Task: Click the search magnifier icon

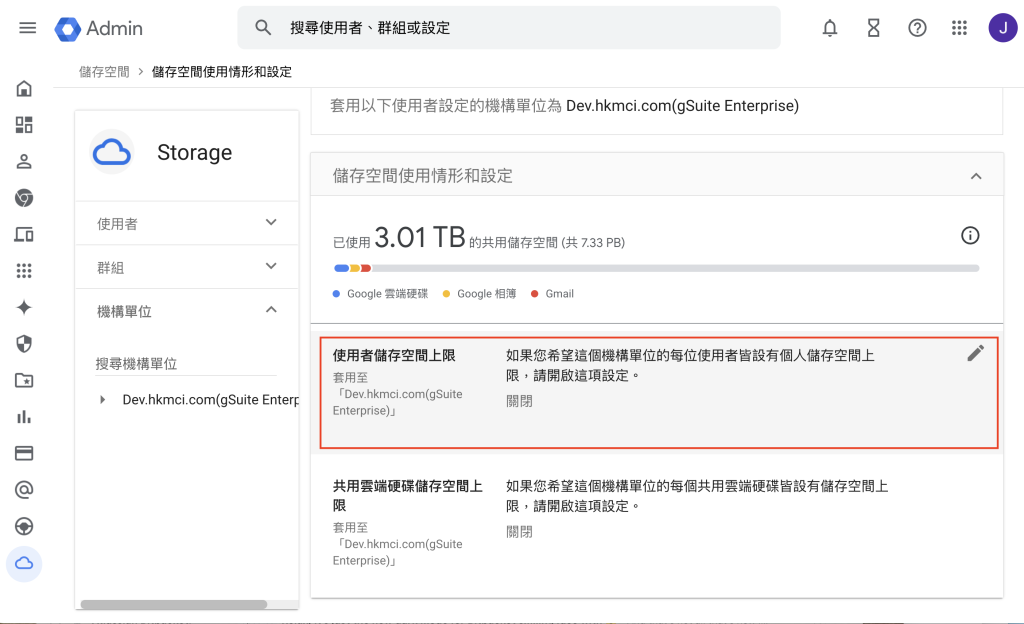Action: pyautogui.click(x=263, y=27)
